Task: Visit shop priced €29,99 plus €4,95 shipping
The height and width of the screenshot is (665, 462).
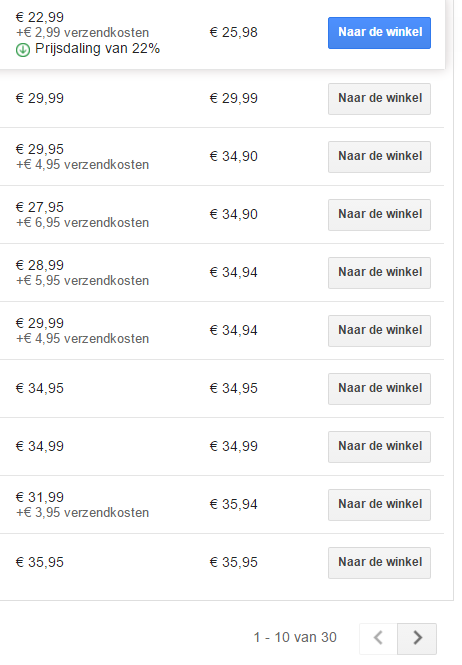Action: (x=379, y=331)
